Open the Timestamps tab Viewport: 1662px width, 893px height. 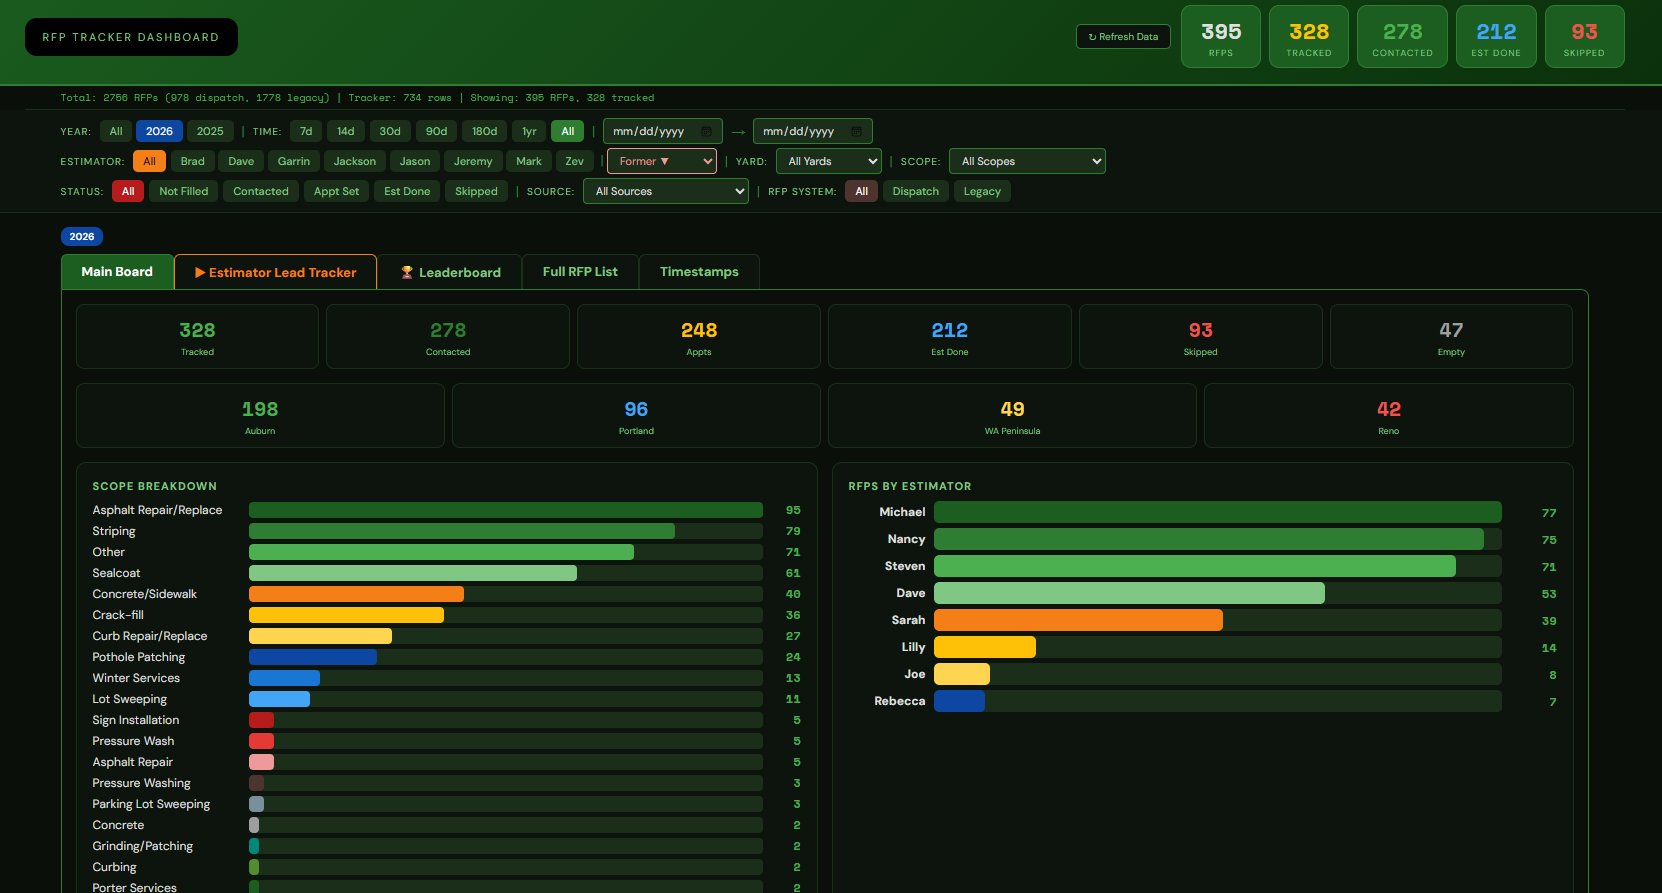699,272
